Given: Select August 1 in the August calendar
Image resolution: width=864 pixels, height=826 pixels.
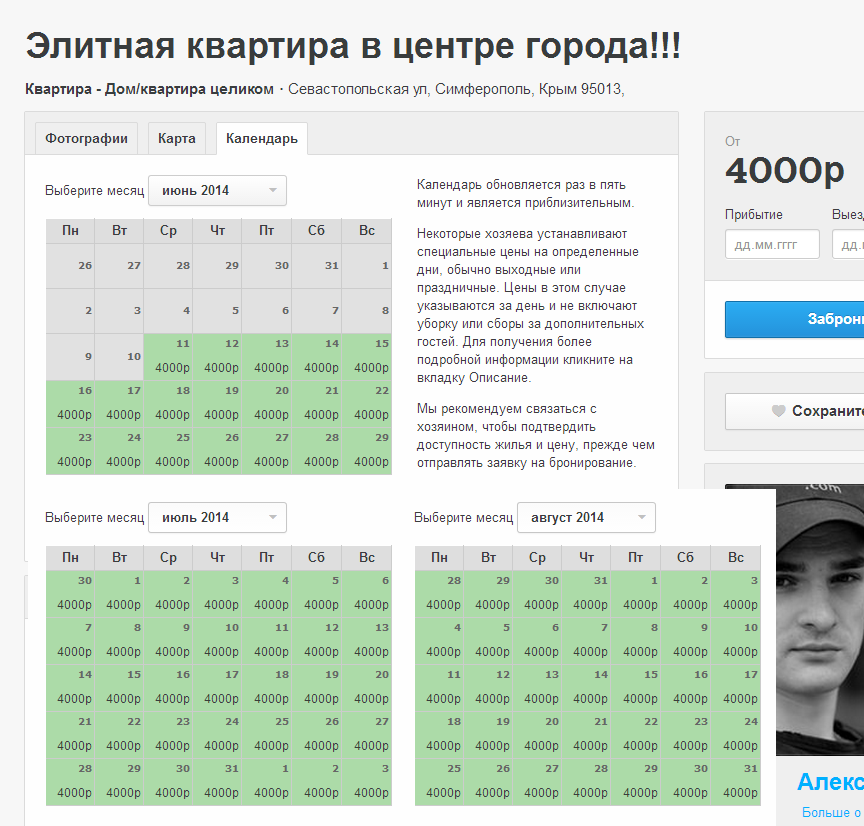Looking at the screenshot, I should (x=636, y=593).
